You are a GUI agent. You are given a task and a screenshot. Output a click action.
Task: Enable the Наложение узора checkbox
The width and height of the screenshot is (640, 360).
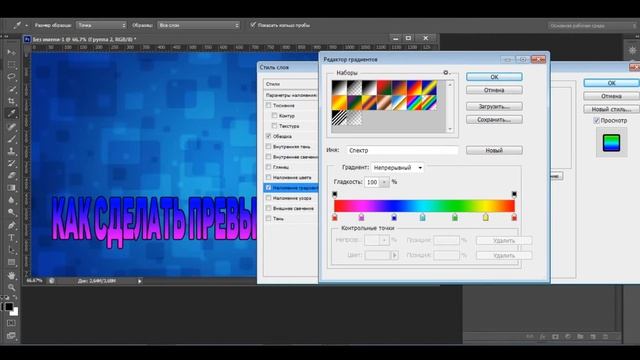(268, 198)
